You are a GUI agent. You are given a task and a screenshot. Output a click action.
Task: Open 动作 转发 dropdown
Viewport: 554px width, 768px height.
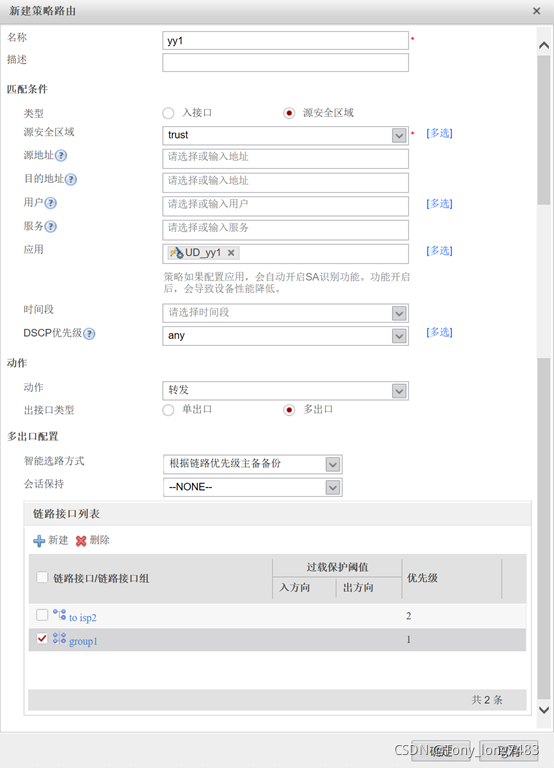pyautogui.click(x=399, y=391)
